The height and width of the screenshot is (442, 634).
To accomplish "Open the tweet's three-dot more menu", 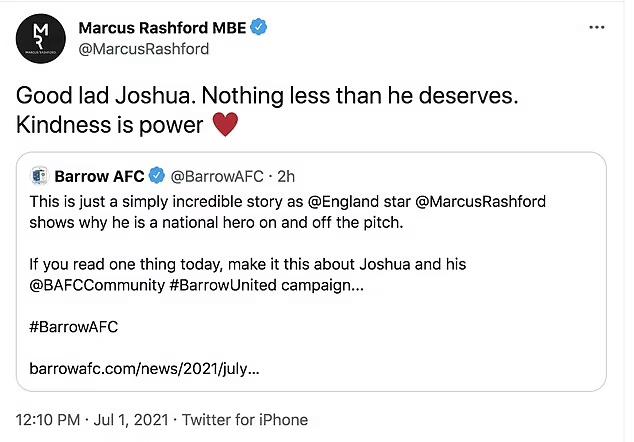I will [x=597, y=27].
